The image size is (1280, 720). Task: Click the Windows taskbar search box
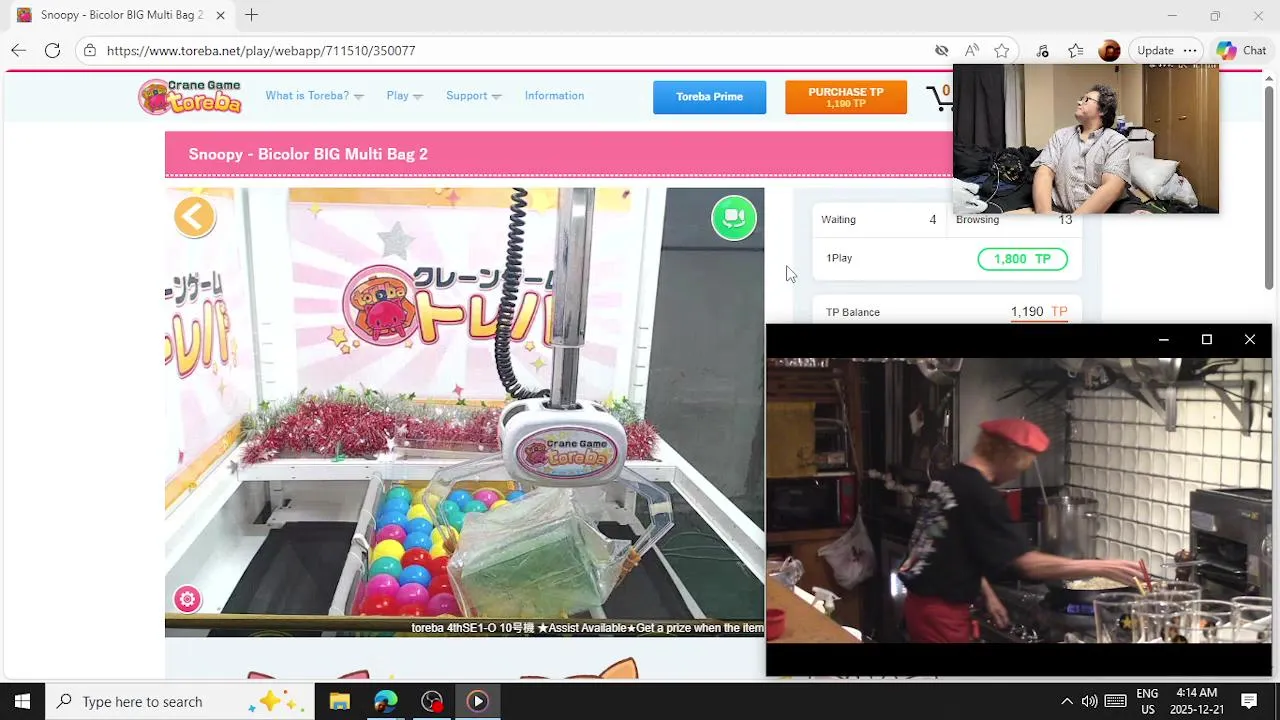tap(180, 701)
